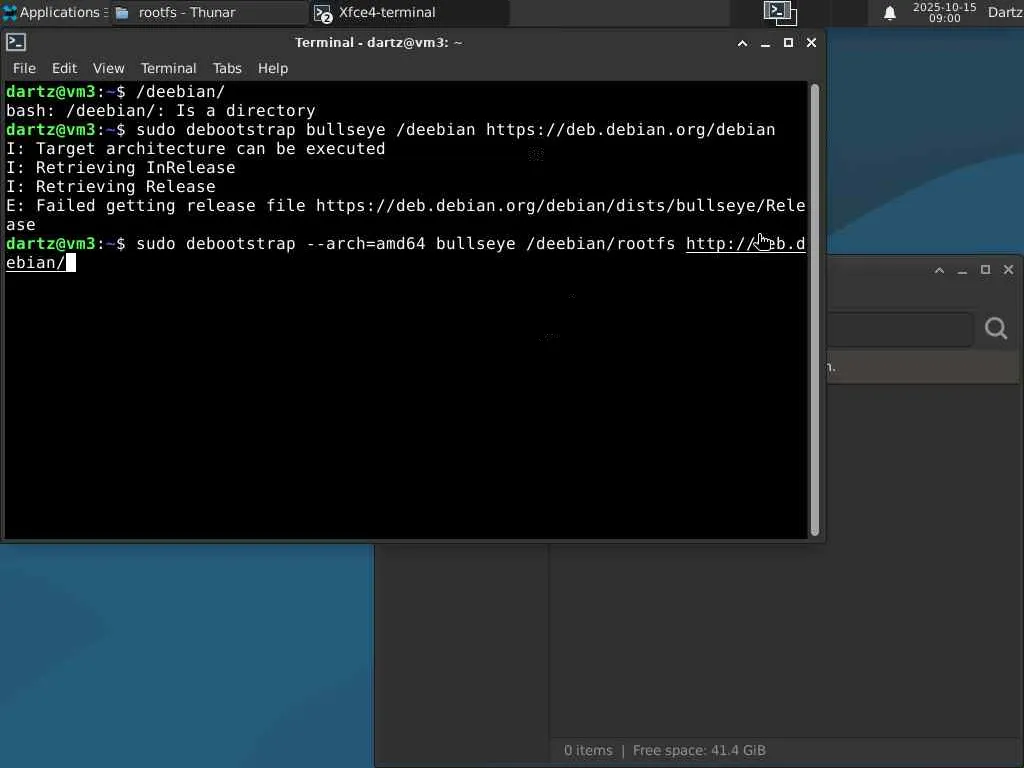Roll up the terminal window with shade arrow
The image size is (1024, 768).
[x=743, y=43]
